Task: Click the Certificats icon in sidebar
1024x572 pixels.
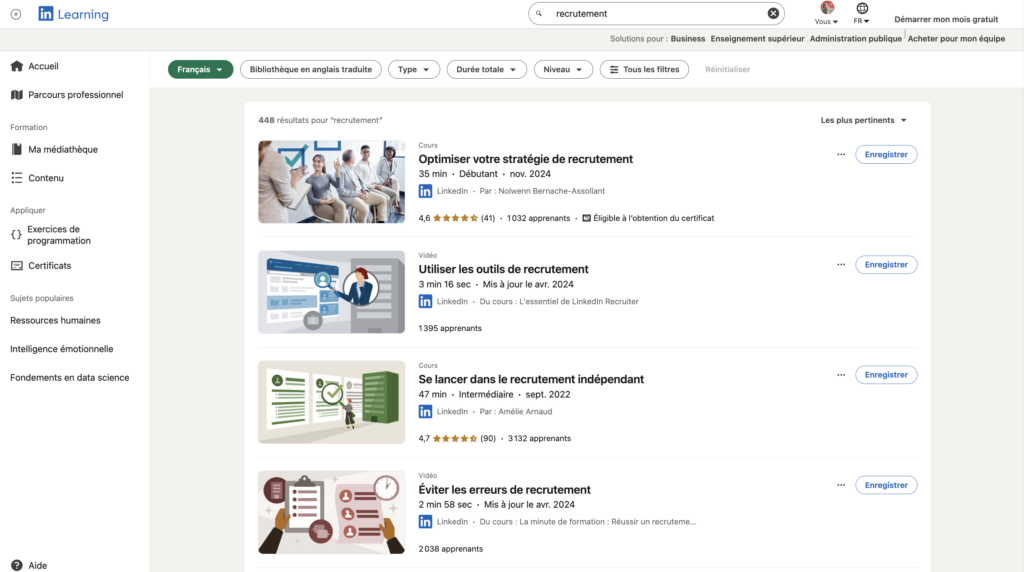Action: 16,266
